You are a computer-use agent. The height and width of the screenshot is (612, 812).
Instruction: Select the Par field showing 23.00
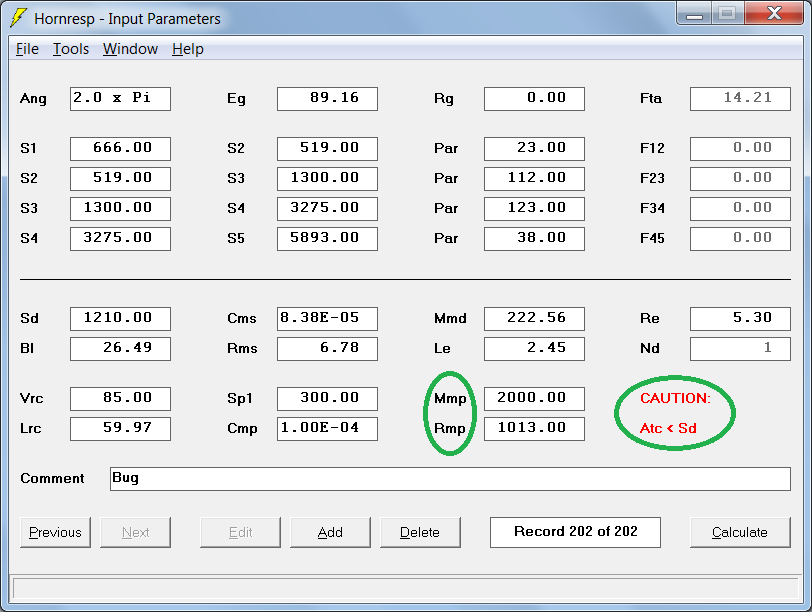pos(534,149)
